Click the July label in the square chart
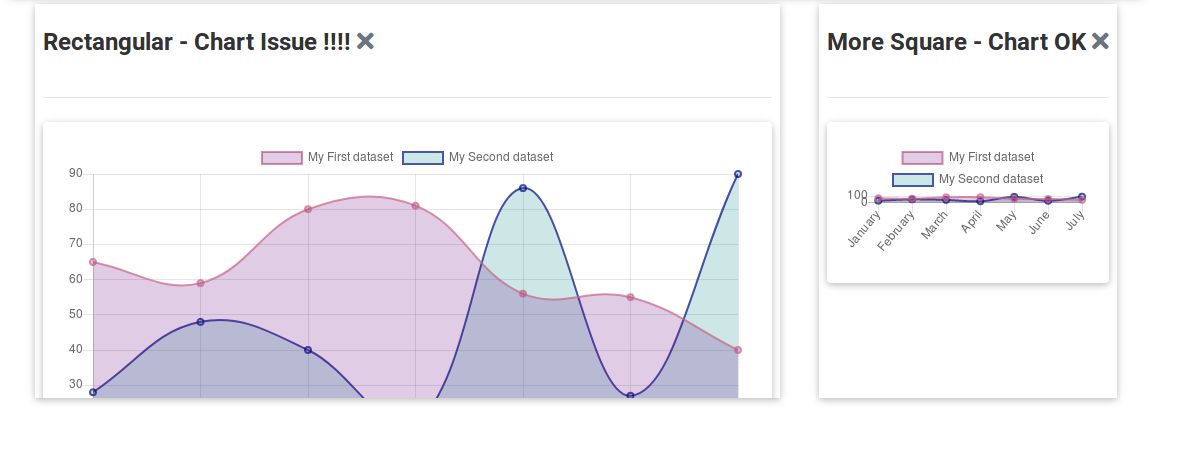 pos(1075,221)
